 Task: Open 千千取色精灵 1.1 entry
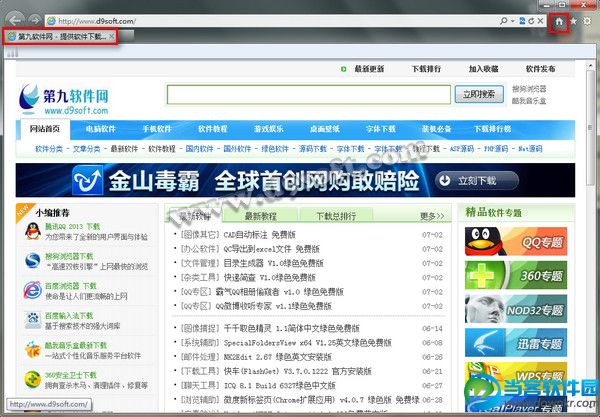(x=292, y=328)
